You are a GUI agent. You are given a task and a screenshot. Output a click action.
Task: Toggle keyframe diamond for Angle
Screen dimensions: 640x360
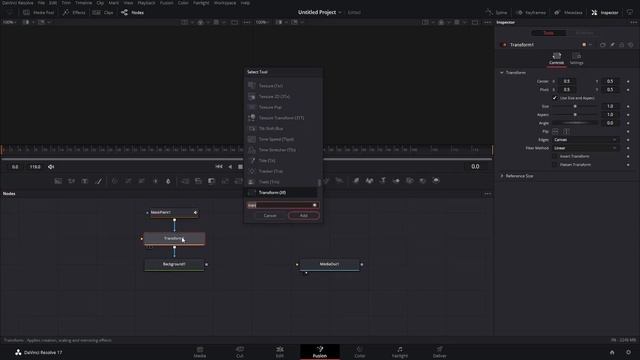click(x=628, y=123)
